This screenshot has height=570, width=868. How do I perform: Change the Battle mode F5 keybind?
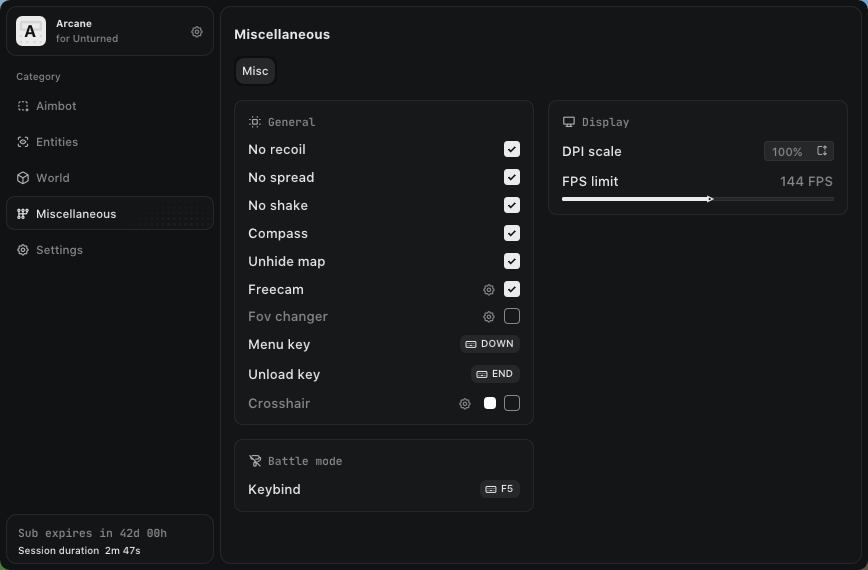click(x=499, y=489)
